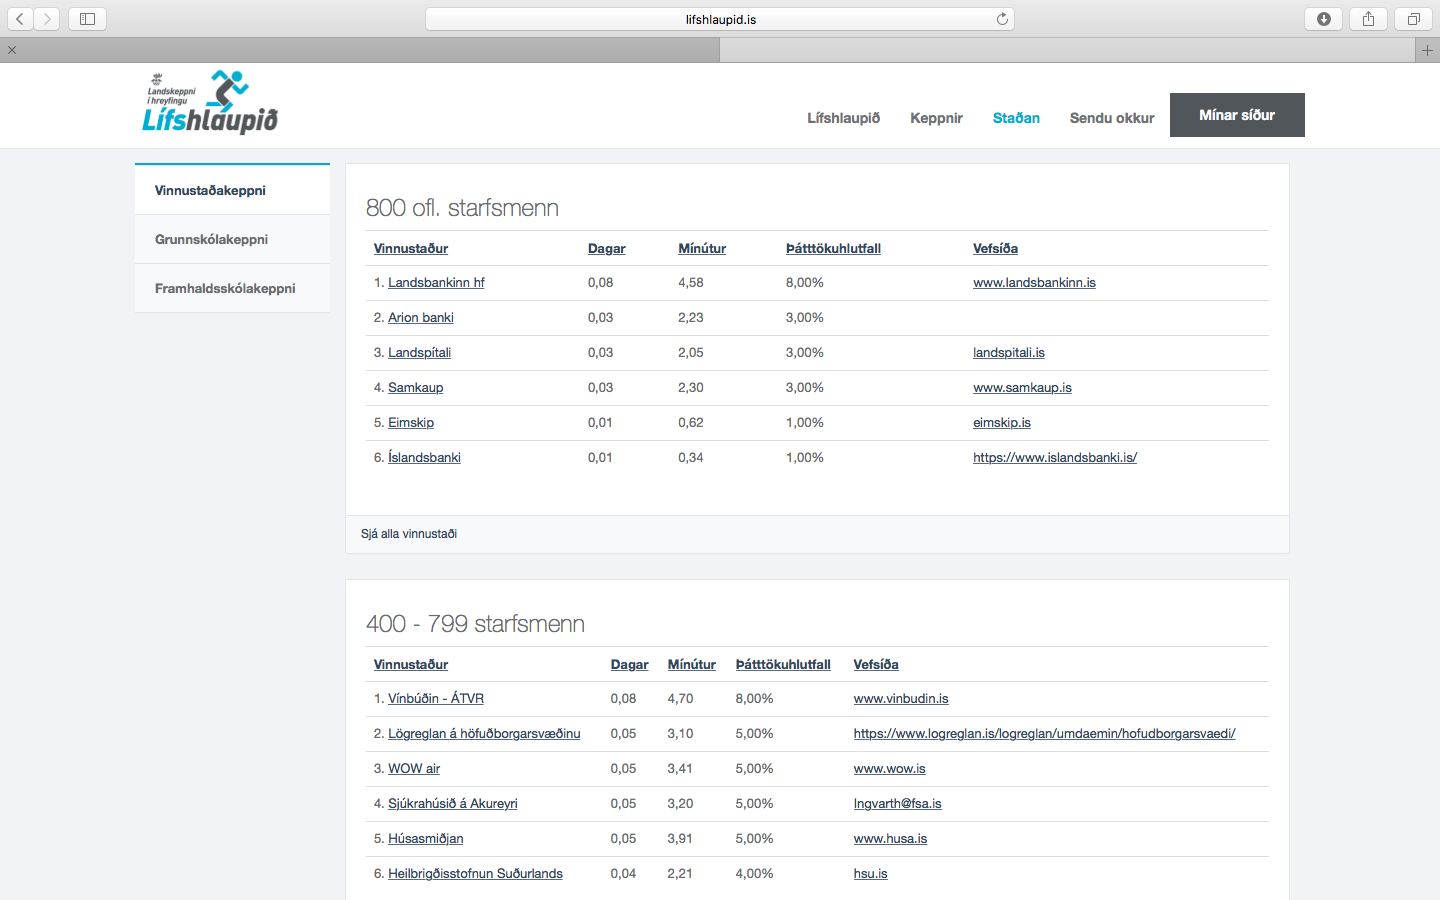Visit www.landsbankinn.is website link
1440x900 pixels.
pyautogui.click(x=1034, y=283)
